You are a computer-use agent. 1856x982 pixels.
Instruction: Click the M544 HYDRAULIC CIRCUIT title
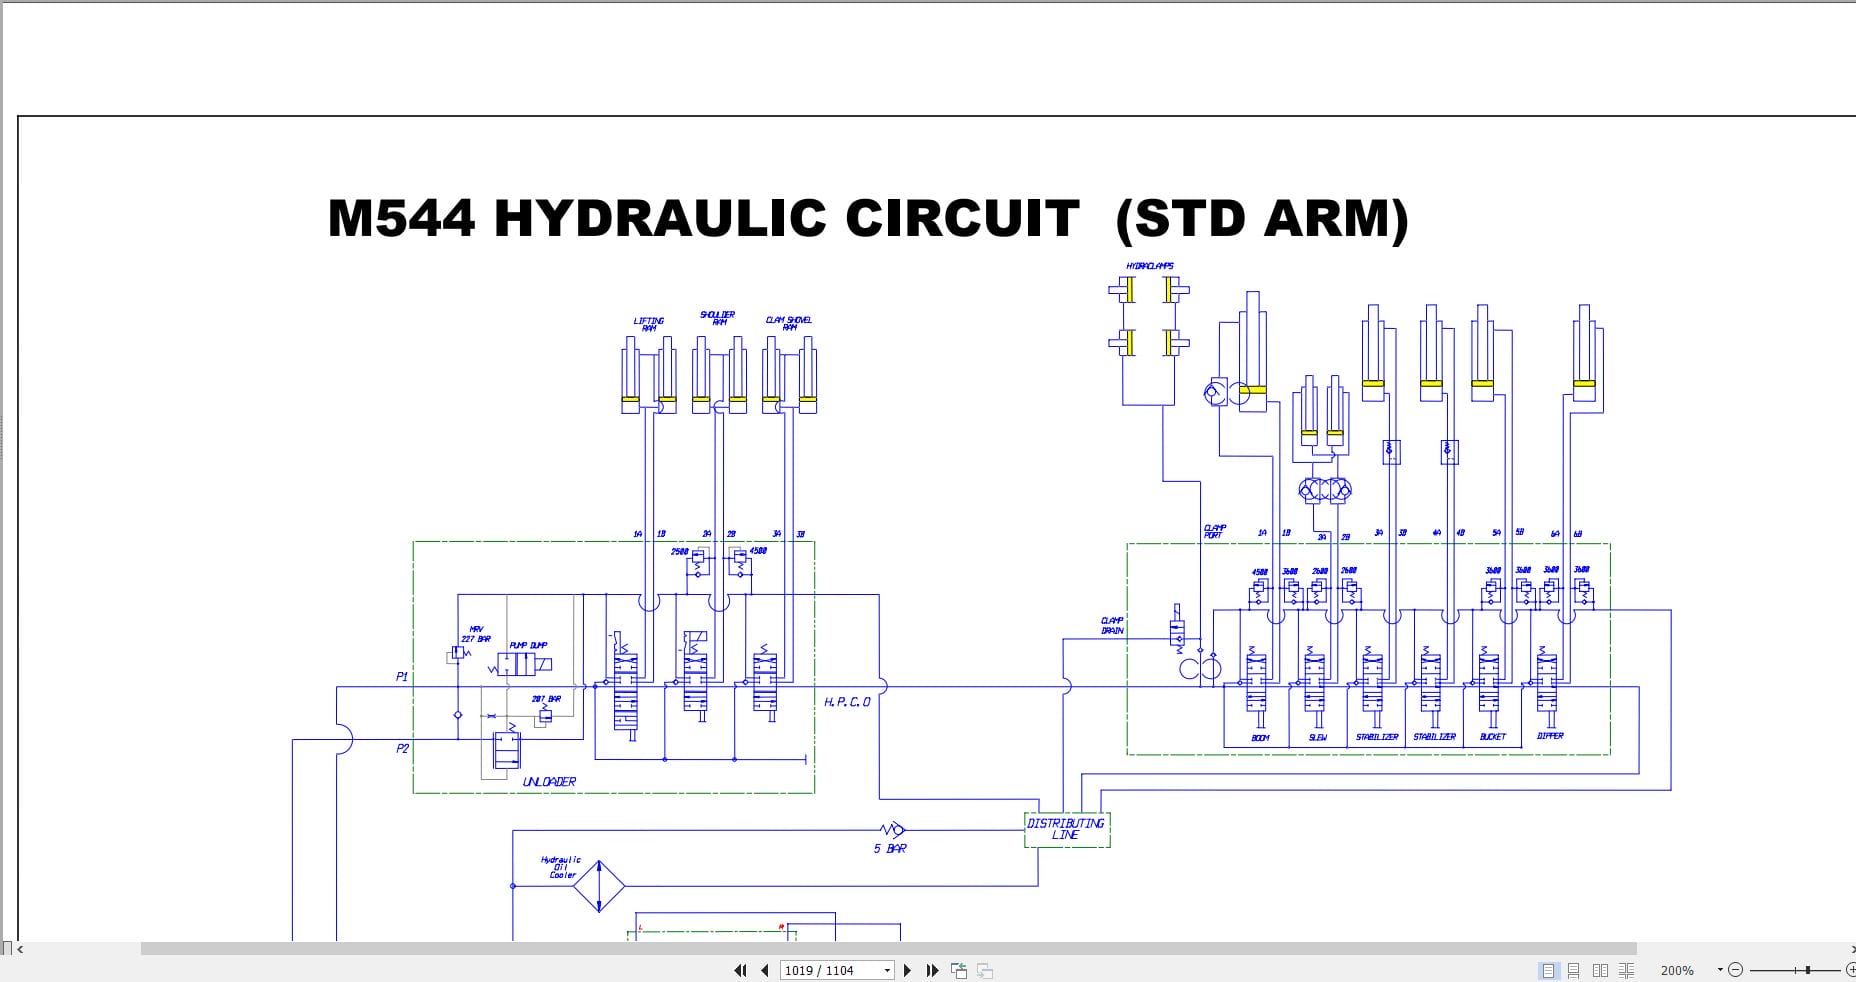point(868,219)
